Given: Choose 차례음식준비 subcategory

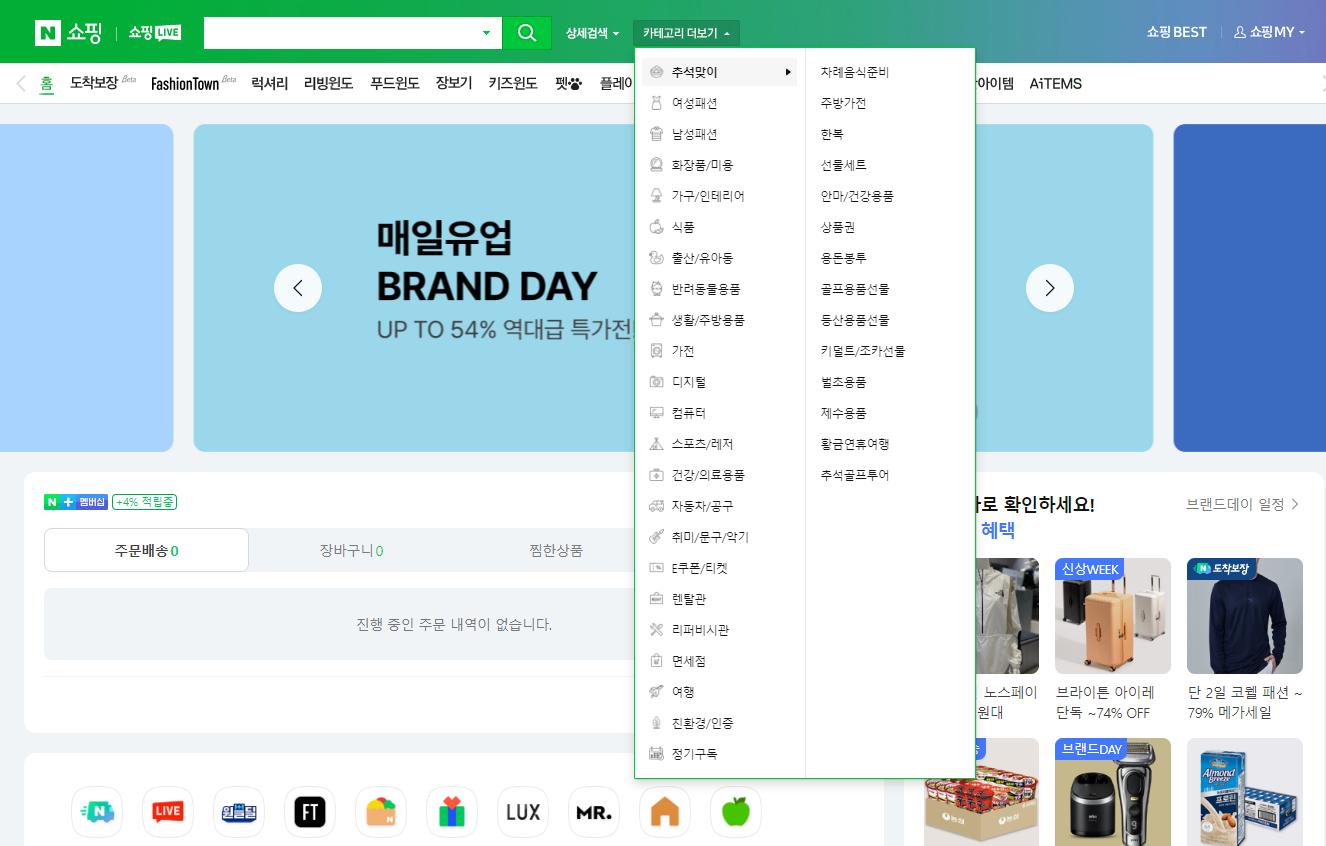Looking at the screenshot, I should coord(855,73).
